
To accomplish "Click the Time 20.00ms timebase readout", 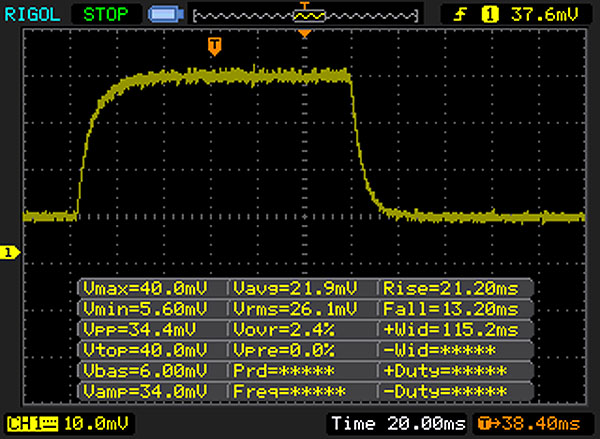I will coord(398,424).
